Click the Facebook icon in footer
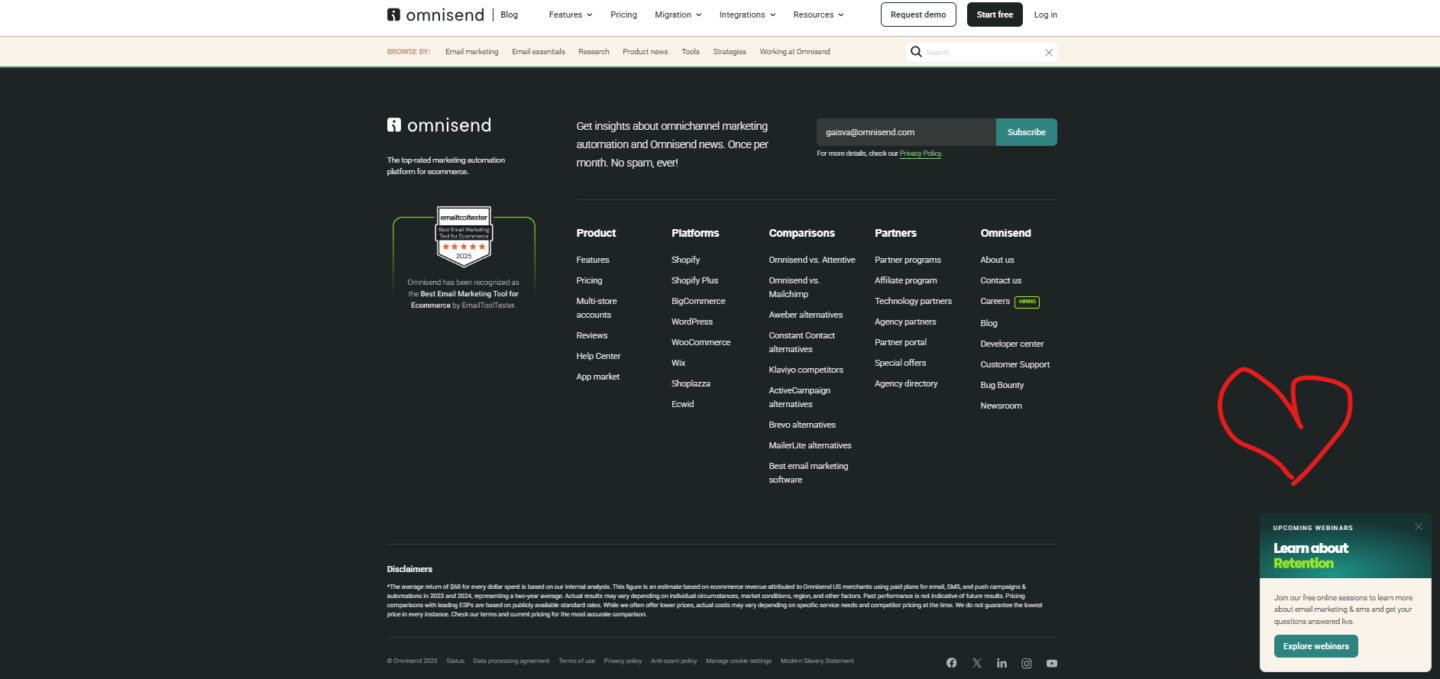1440x679 pixels. (x=951, y=663)
